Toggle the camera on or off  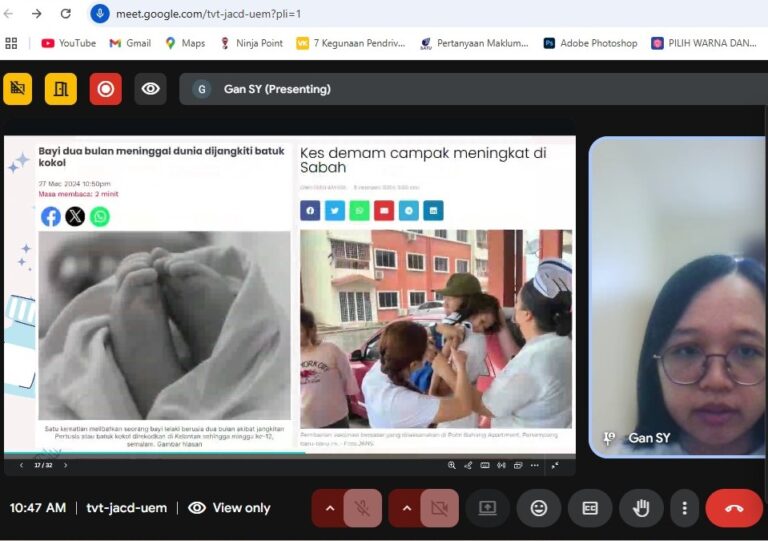coord(438,508)
